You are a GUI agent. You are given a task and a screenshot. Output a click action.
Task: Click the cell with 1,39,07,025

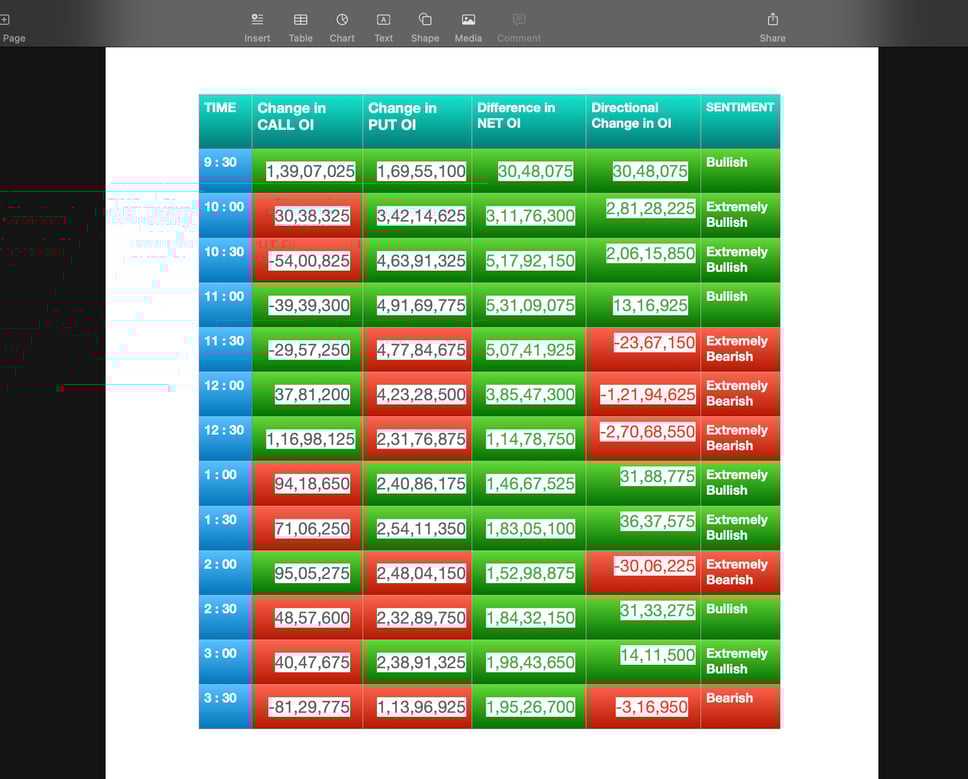tap(307, 171)
